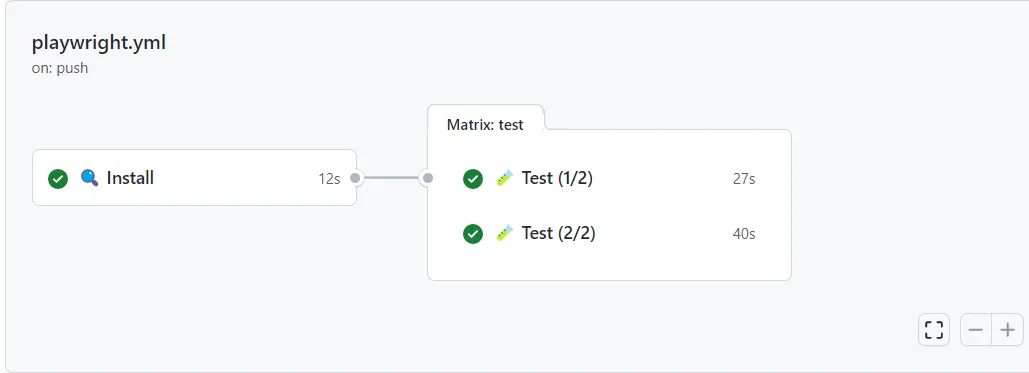Click the 27s duration of Test (1/2)

[x=744, y=179]
